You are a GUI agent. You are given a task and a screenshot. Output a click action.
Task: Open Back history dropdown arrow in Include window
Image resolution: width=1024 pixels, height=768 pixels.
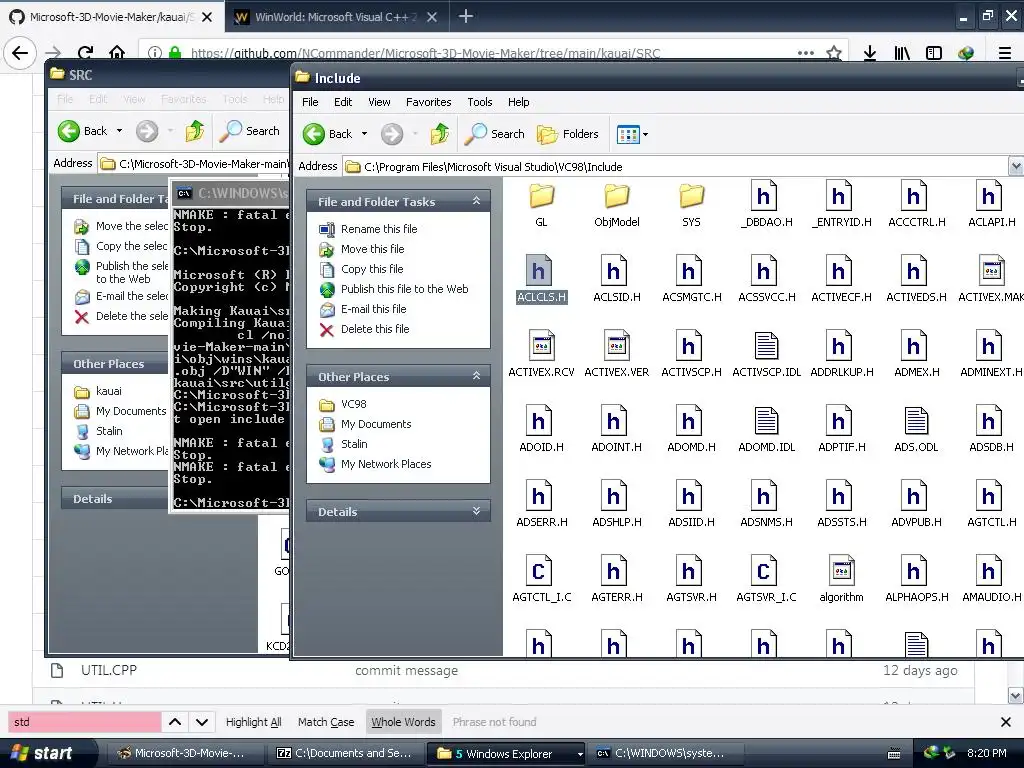(x=364, y=134)
